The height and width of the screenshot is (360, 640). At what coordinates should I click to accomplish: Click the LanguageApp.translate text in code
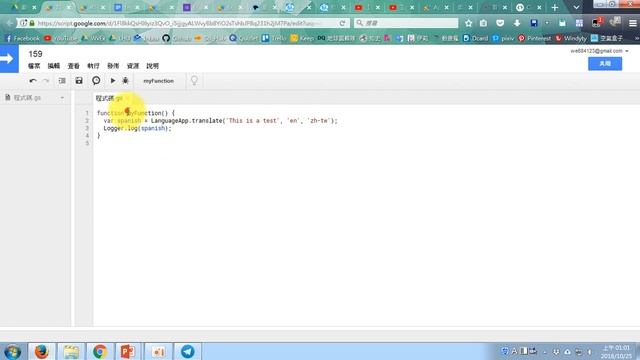(x=186, y=121)
